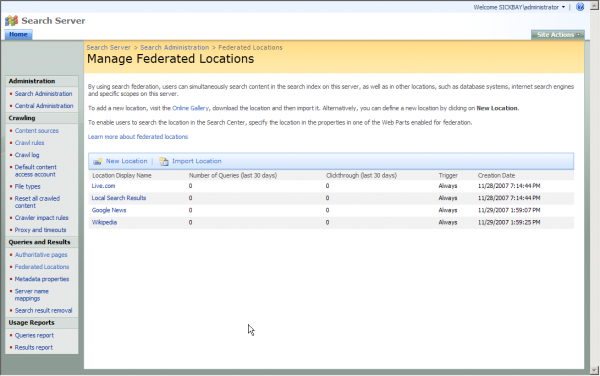
Task: Open Metadata properties
Action: coord(42,279)
